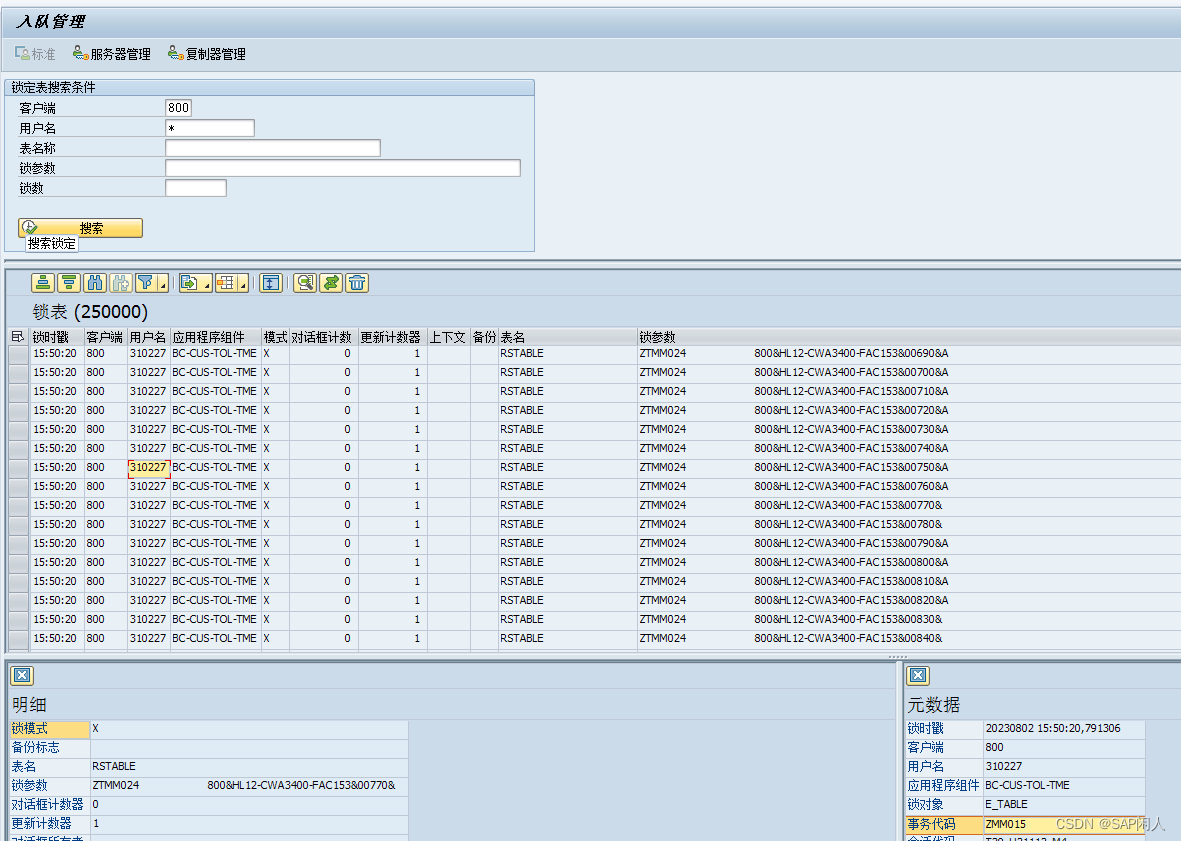Open the filter icon's dropdown arrow

(163, 283)
